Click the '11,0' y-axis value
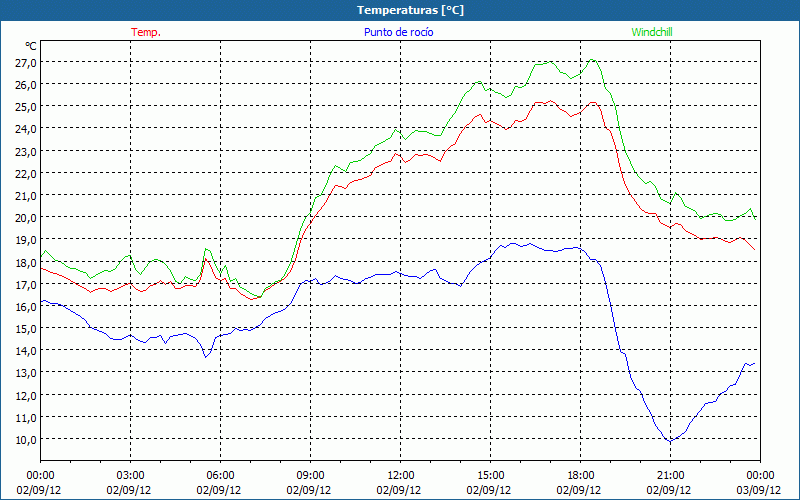Viewport: 800px width, 500px height. (x=26, y=417)
